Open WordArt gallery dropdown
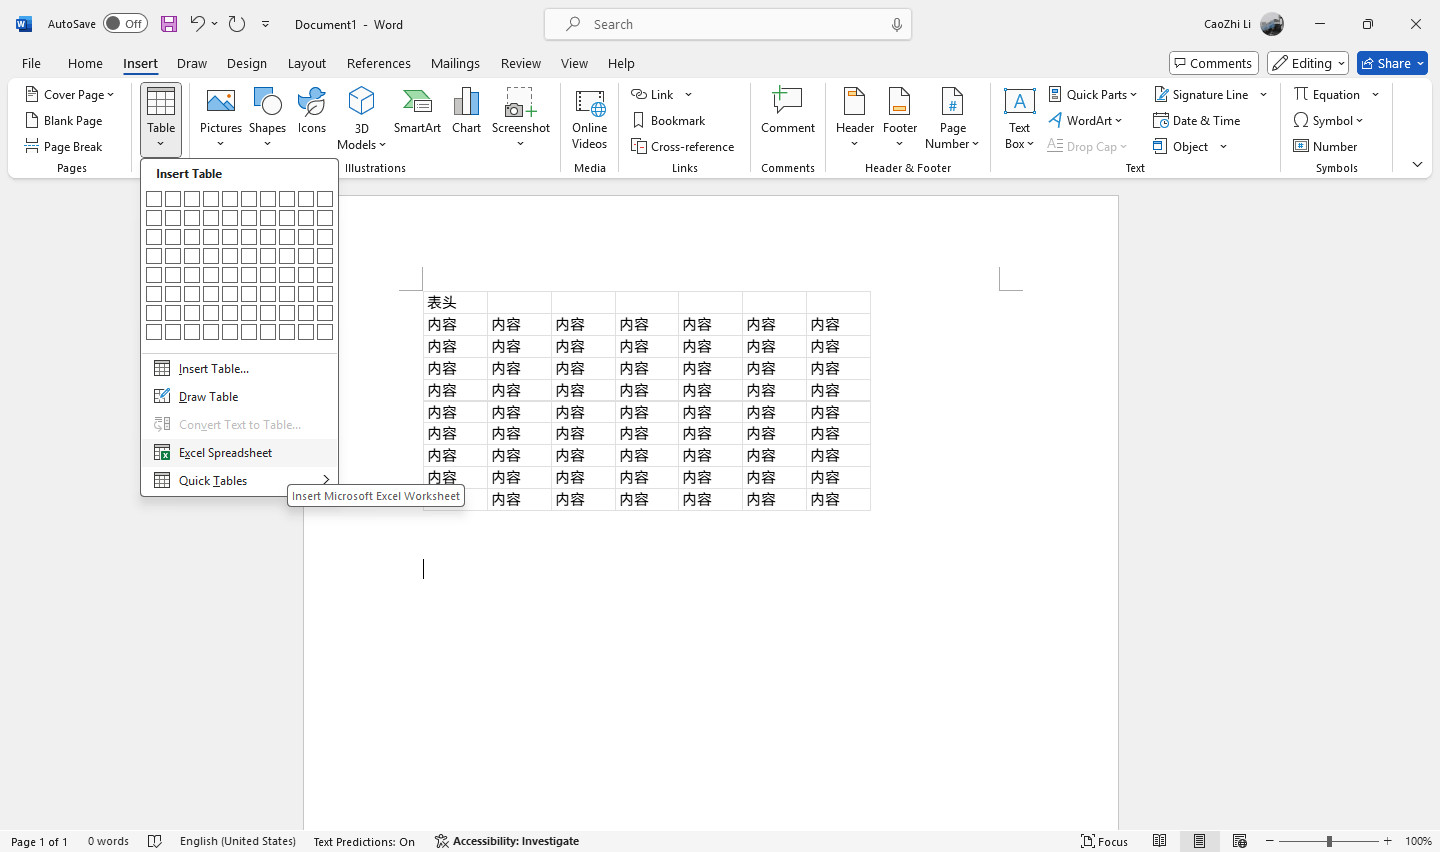The height and width of the screenshot is (852, 1440). tap(1085, 120)
